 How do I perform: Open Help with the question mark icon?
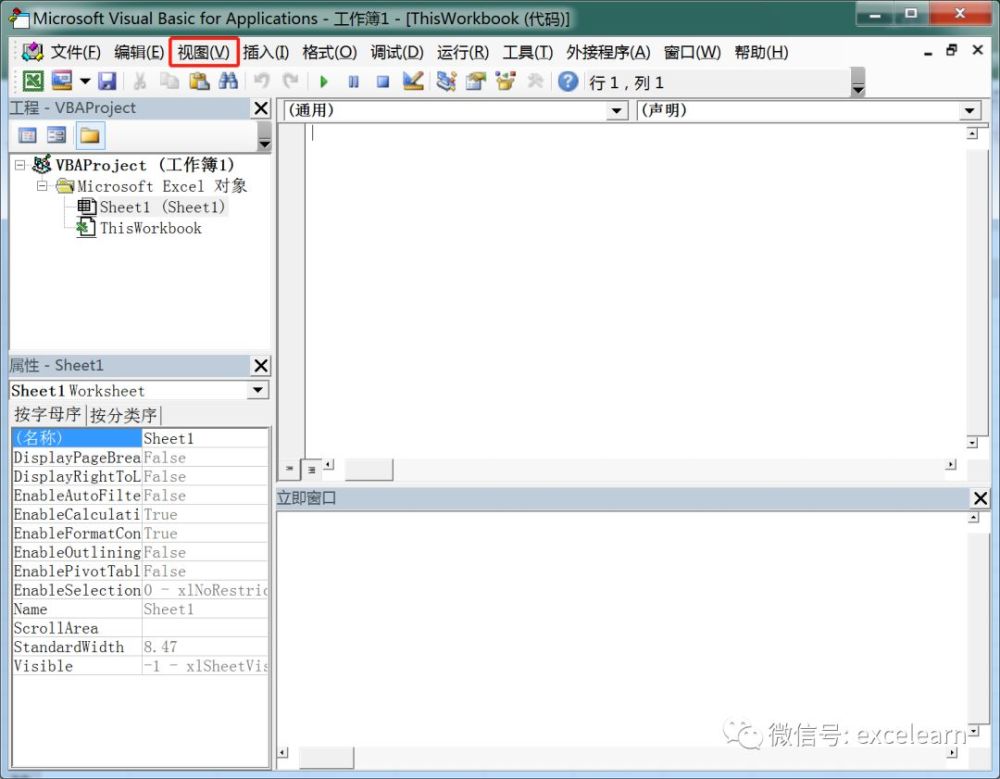tap(568, 82)
